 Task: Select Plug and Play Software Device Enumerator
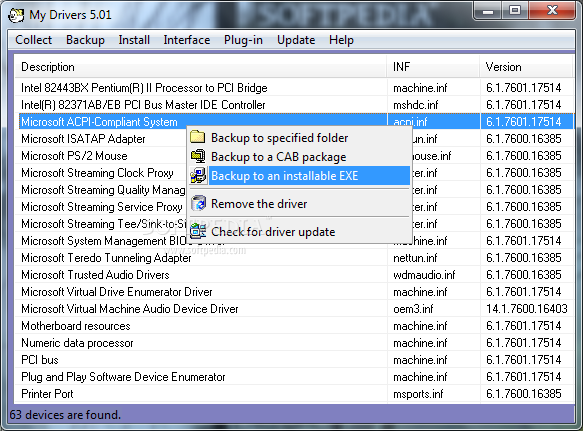pos(295,377)
